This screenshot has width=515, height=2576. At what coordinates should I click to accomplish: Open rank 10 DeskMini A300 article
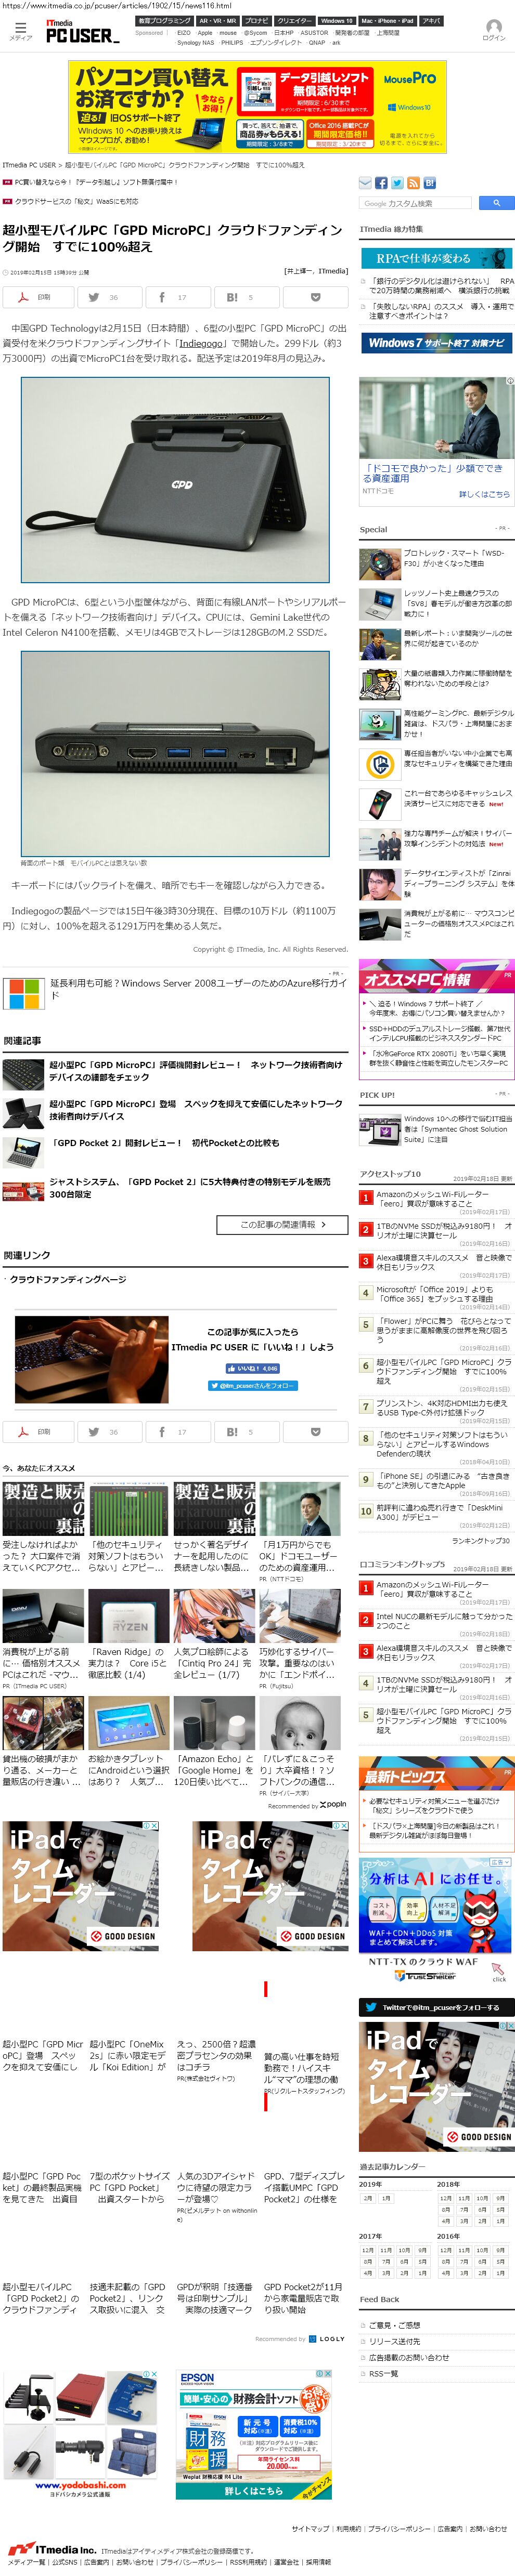pos(440,1513)
